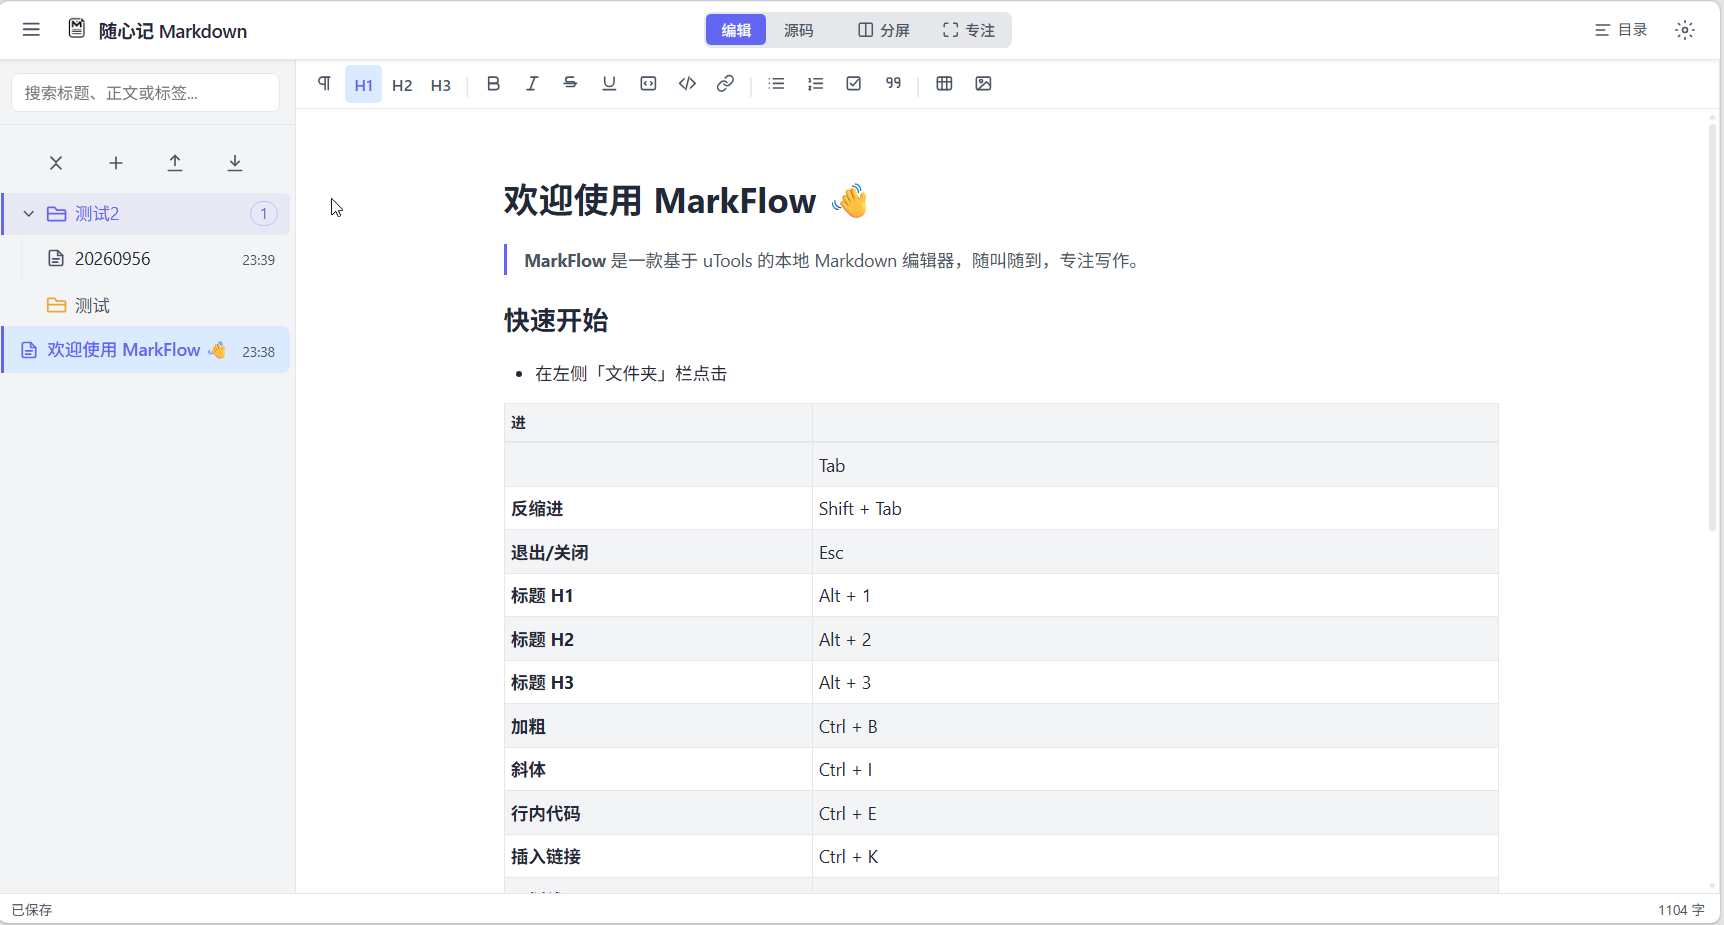Apply inline code formatting icon

point(687,84)
